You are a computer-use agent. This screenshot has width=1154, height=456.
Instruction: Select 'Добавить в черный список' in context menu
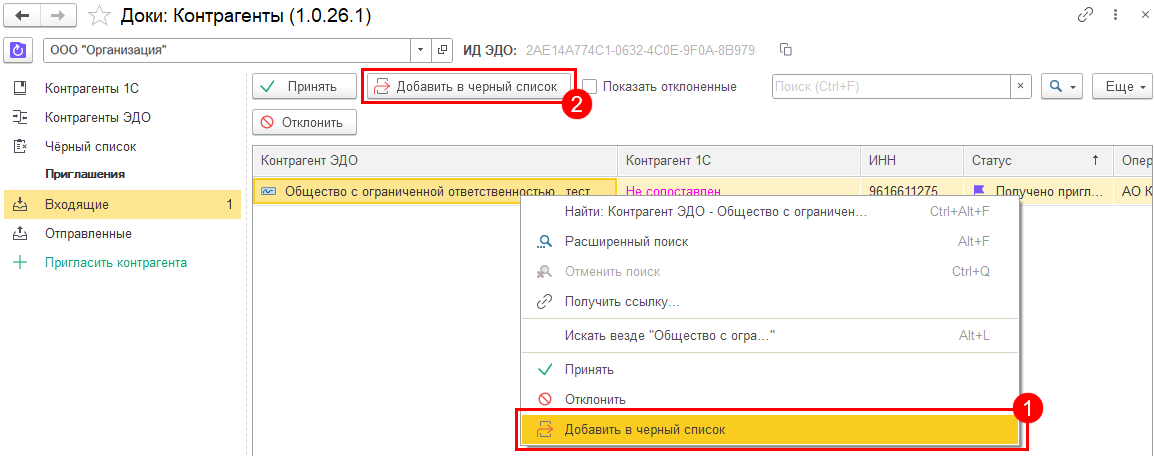click(645, 430)
